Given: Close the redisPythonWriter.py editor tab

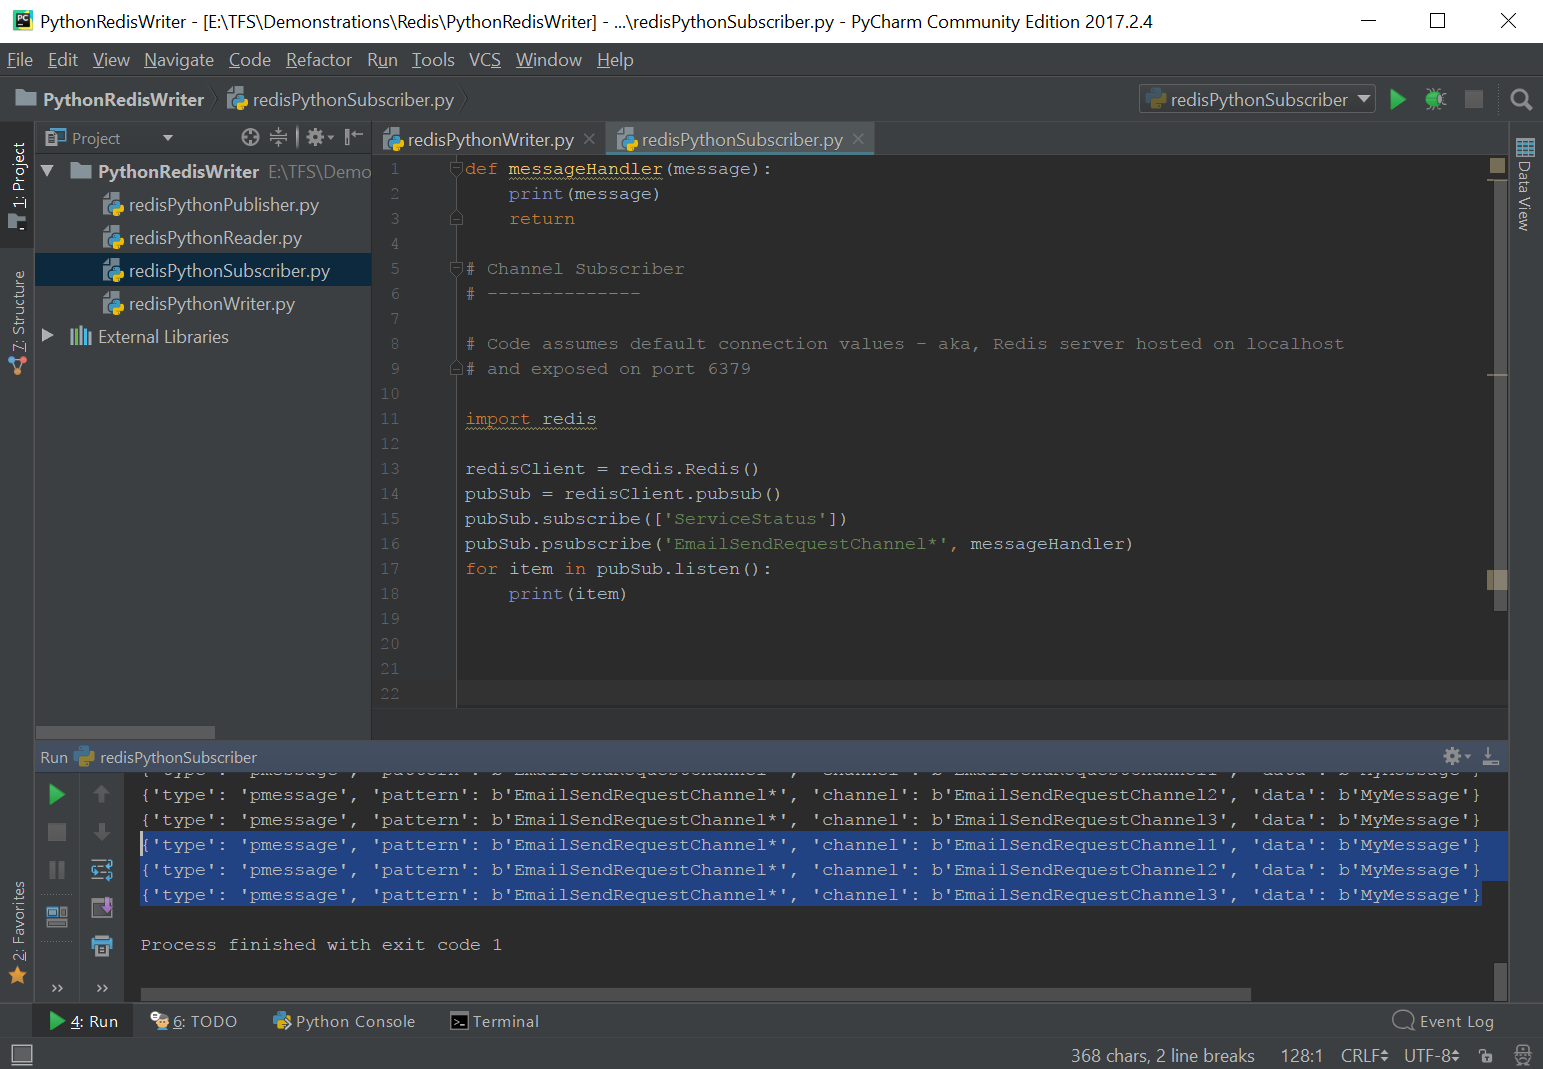Looking at the screenshot, I should click(x=589, y=139).
